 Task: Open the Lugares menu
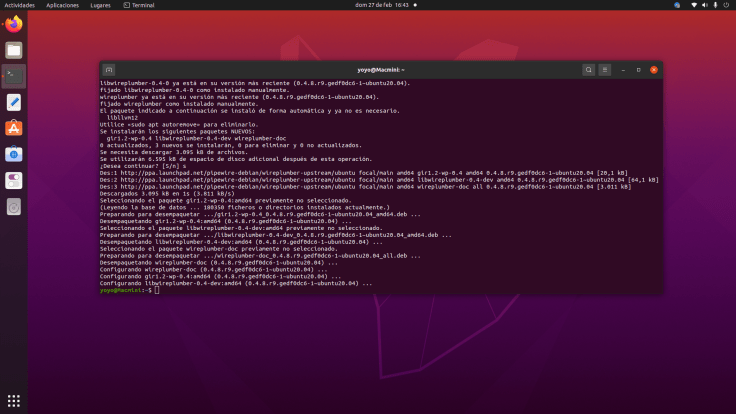(x=100, y=5)
